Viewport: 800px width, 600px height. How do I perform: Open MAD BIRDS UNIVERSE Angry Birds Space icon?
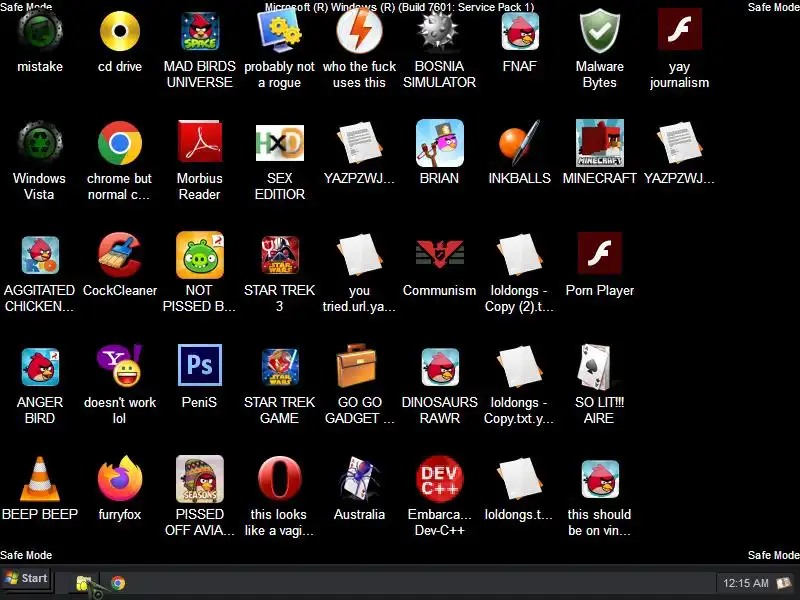pos(200,31)
